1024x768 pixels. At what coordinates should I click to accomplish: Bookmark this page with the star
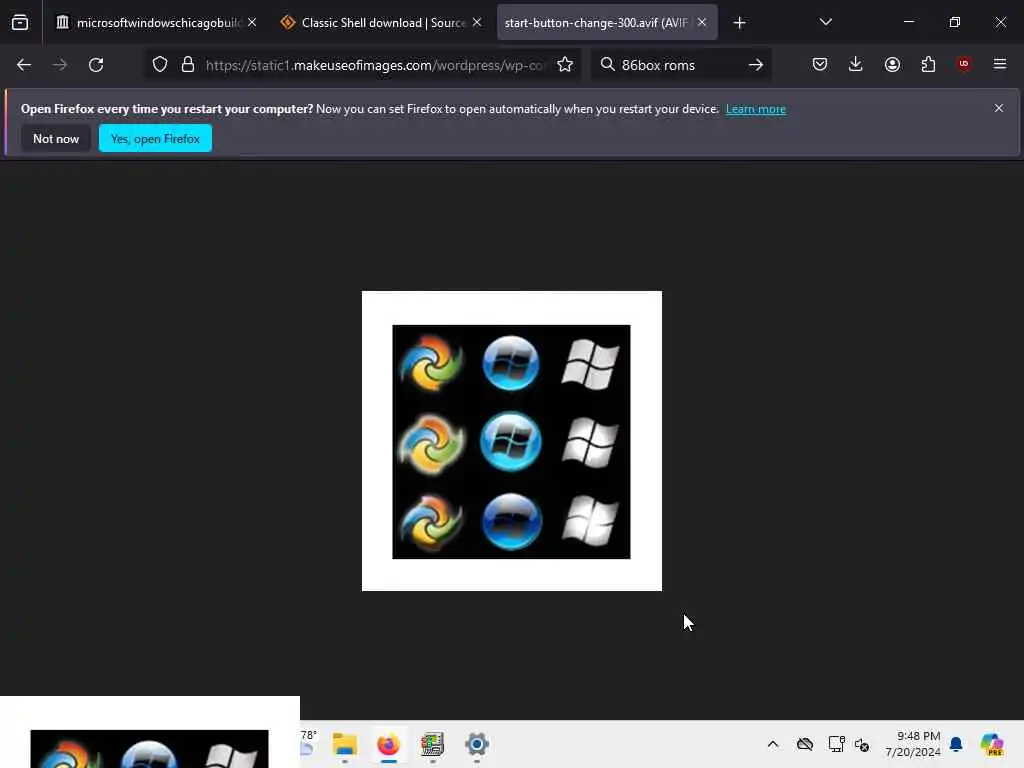[565, 65]
